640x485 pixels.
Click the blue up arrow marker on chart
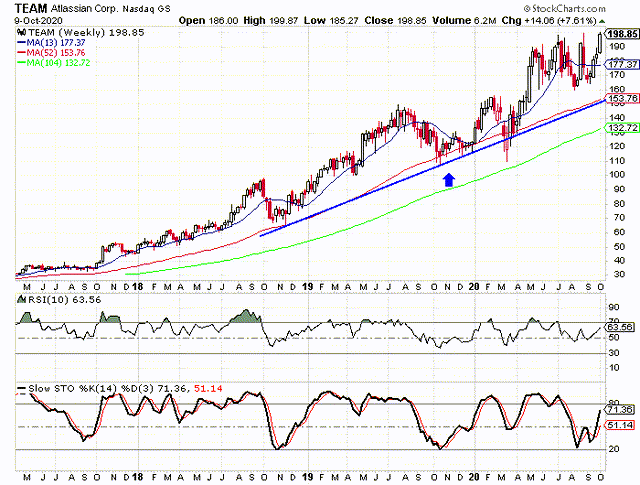coord(449,180)
